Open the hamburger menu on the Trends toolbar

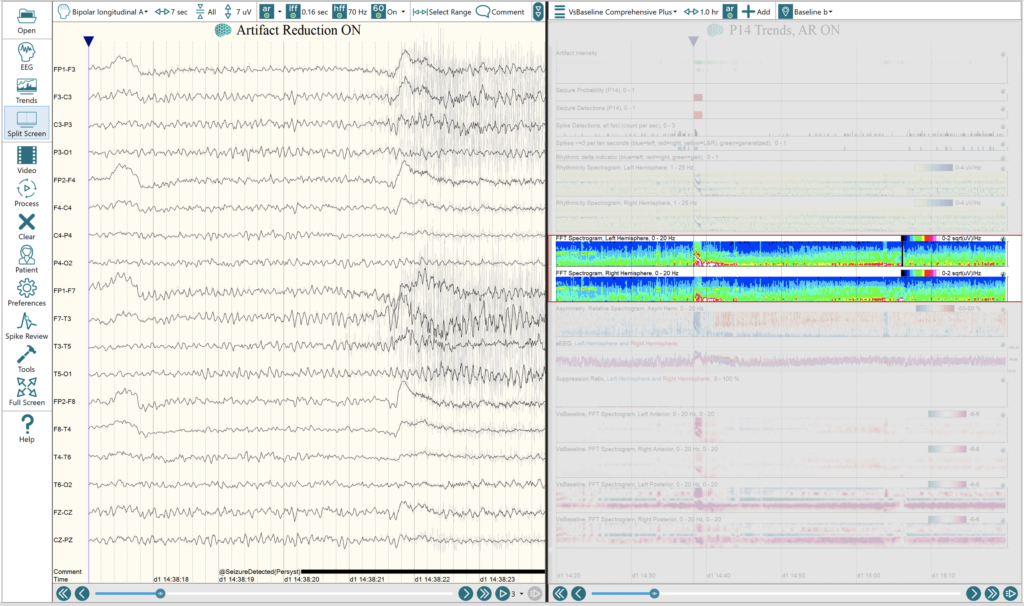pyautogui.click(x=560, y=11)
